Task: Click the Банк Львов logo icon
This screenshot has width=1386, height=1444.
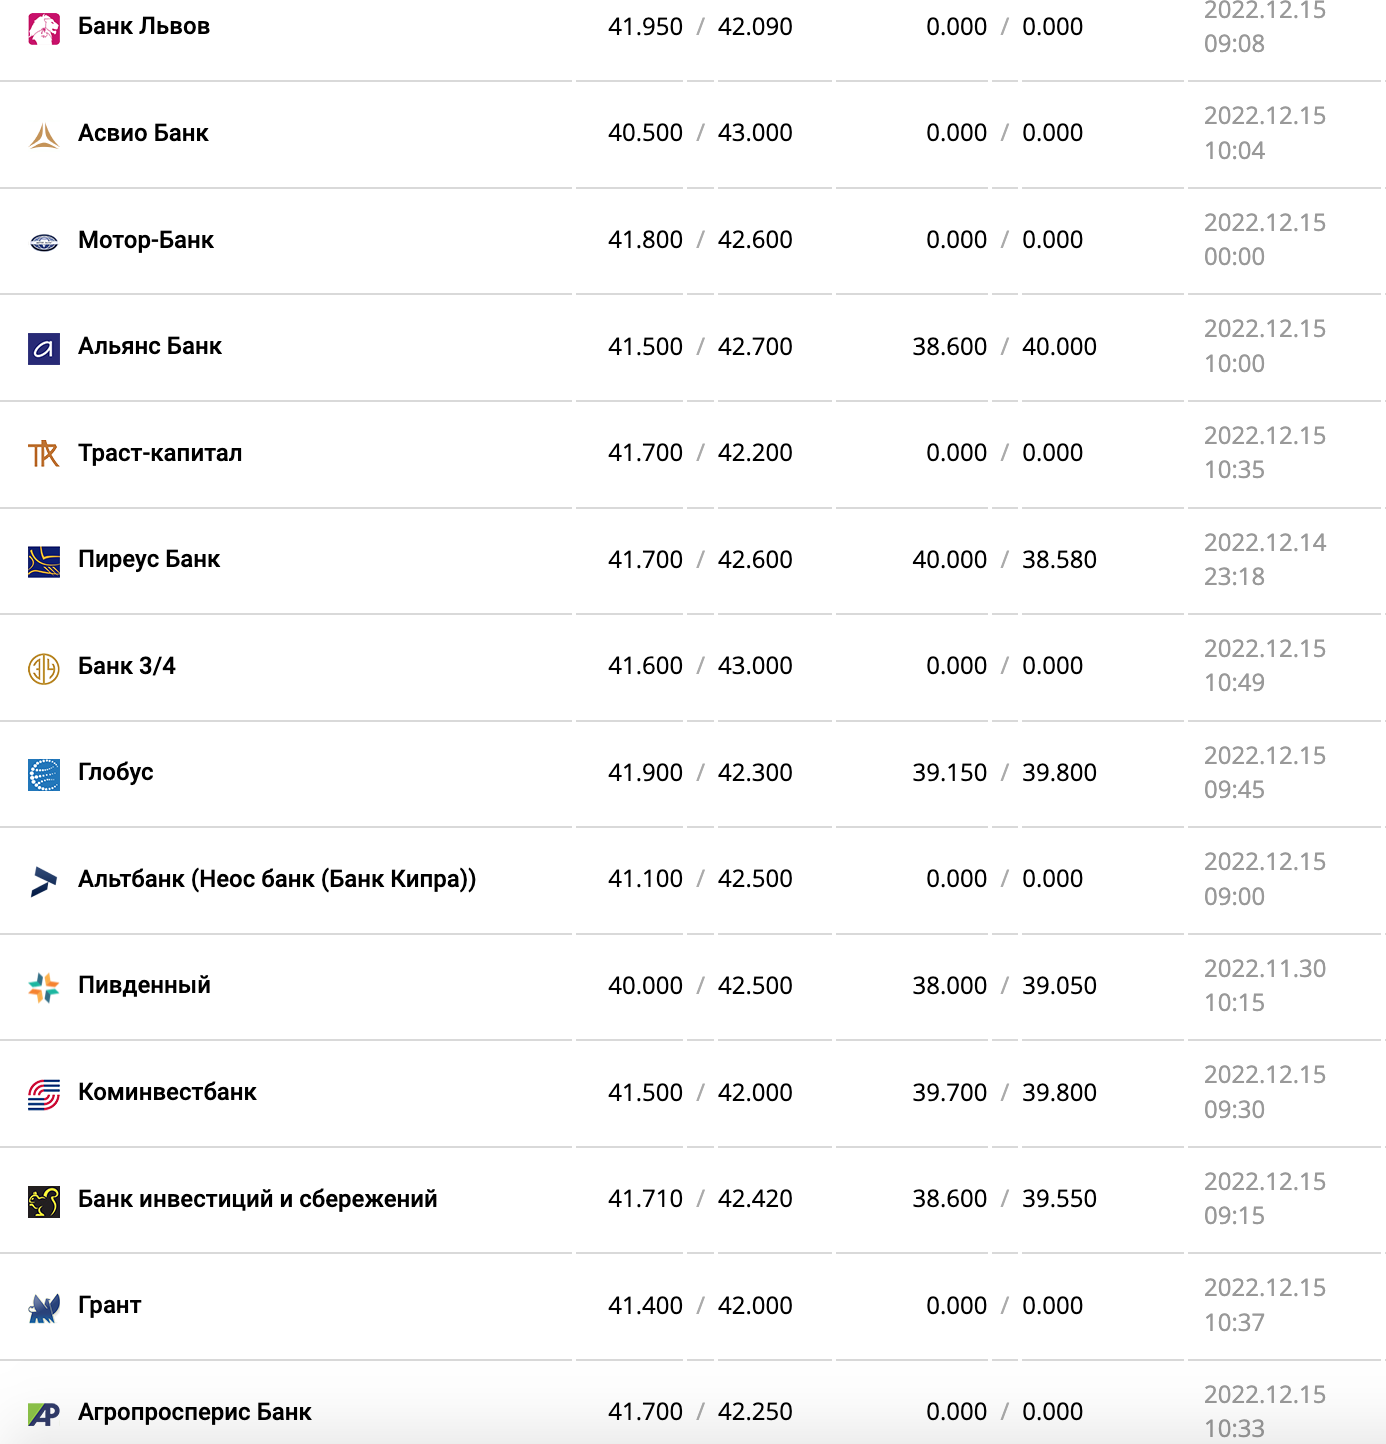Action: (44, 28)
